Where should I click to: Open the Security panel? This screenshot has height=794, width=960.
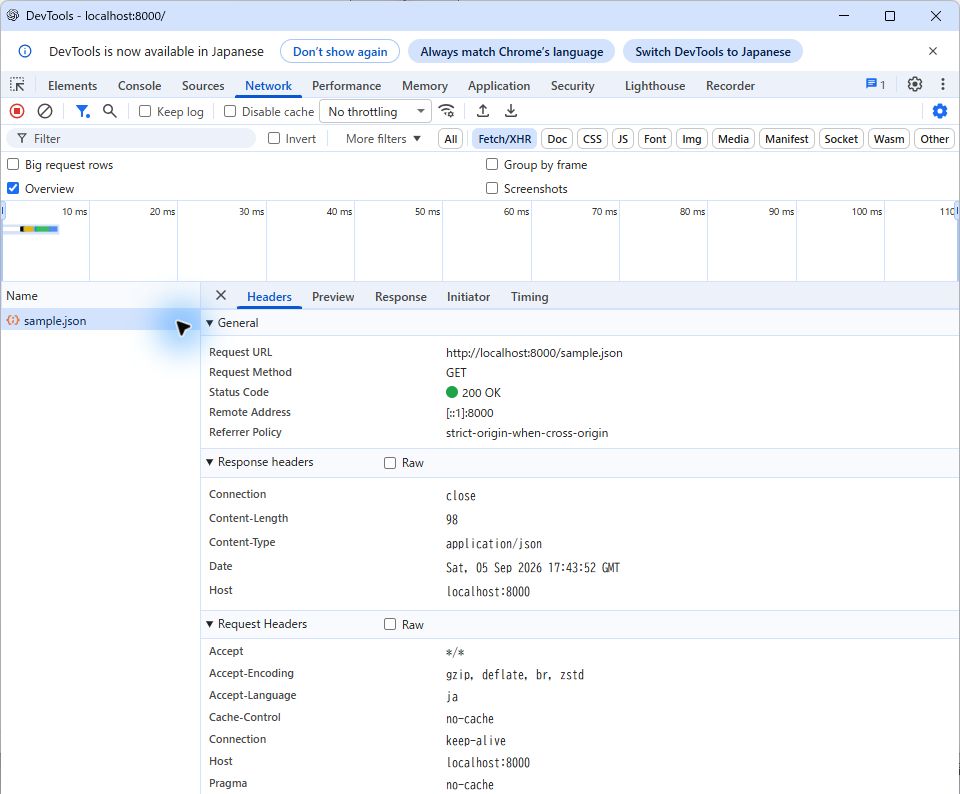tap(572, 86)
